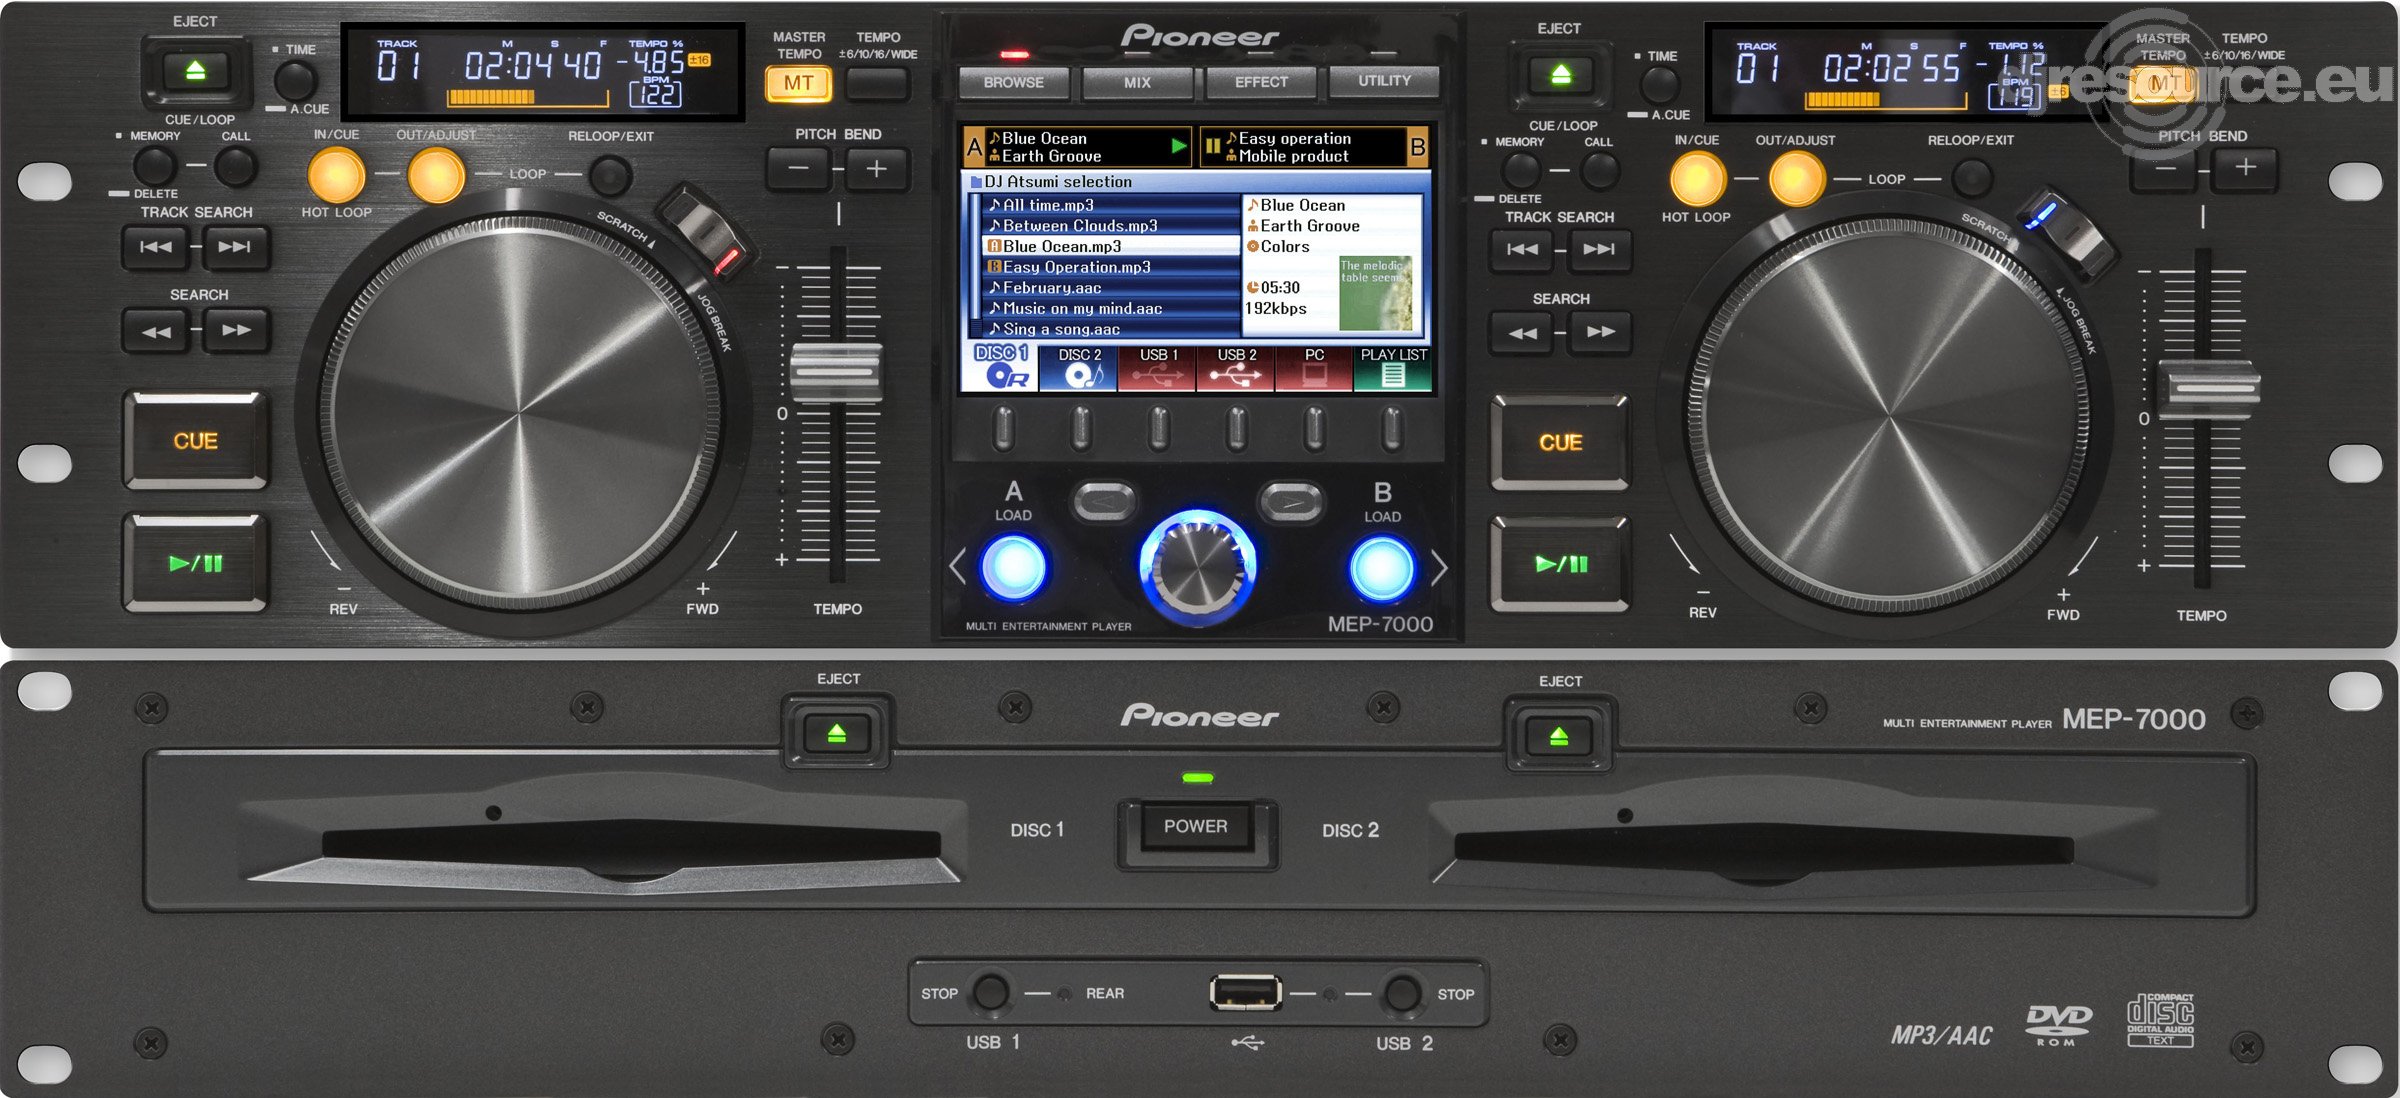Skip to next track on left deck
2400x1098 pixels.
[x=236, y=247]
